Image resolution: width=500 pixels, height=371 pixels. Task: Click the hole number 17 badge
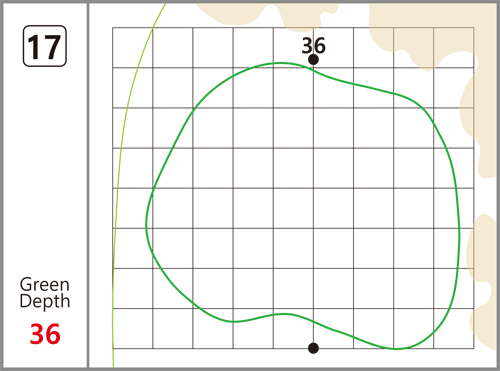[45, 46]
